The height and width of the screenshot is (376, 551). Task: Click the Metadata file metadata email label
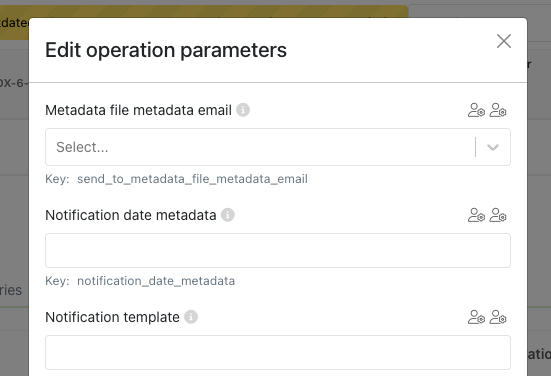tap(138, 110)
